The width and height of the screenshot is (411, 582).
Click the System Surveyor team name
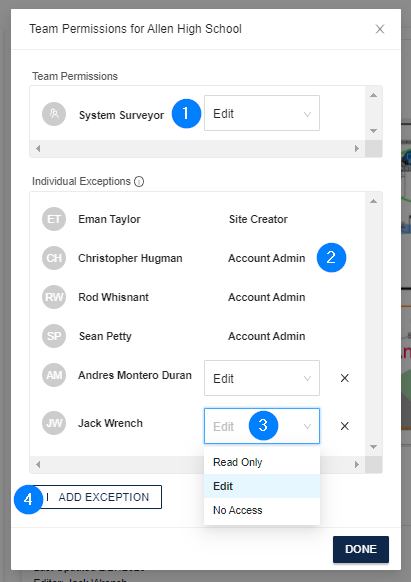click(x=121, y=115)
